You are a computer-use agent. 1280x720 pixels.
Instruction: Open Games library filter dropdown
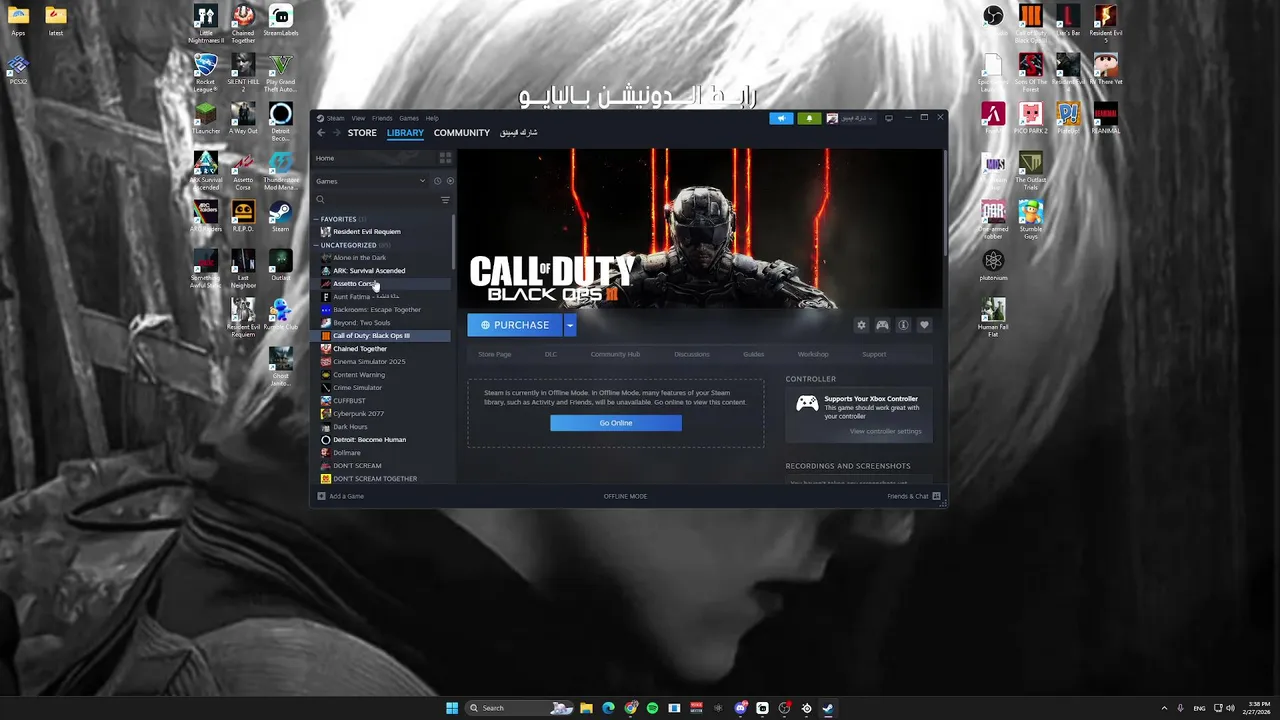[x=371, y=181]
